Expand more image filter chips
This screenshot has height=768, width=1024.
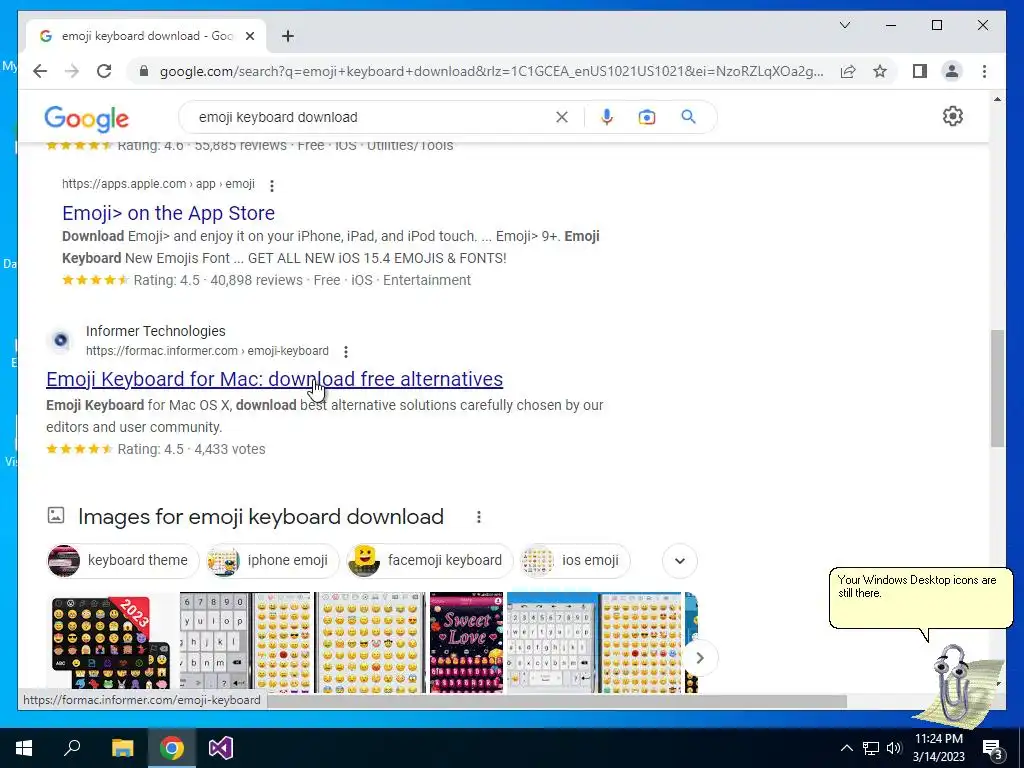(680, 560)
